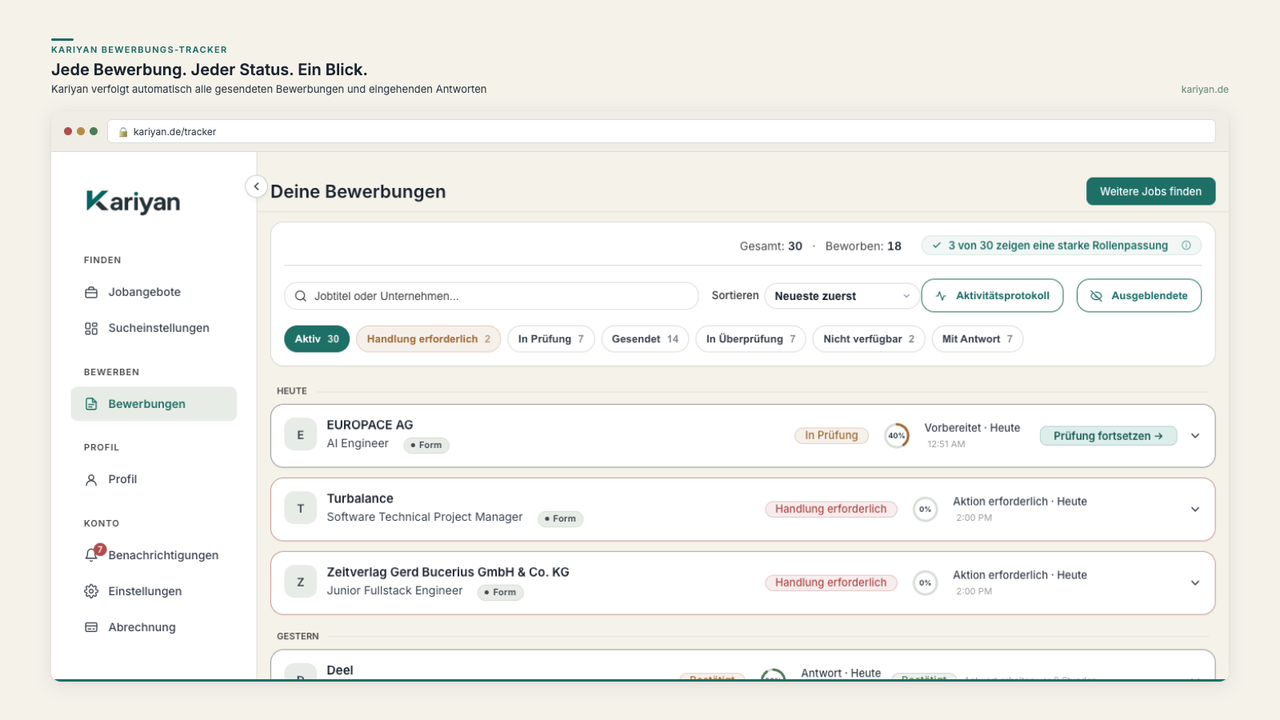The width and height of the screenshot is (1280, 720).
Task: Filter by Nicht verfügbar 2
Action: 869,339
